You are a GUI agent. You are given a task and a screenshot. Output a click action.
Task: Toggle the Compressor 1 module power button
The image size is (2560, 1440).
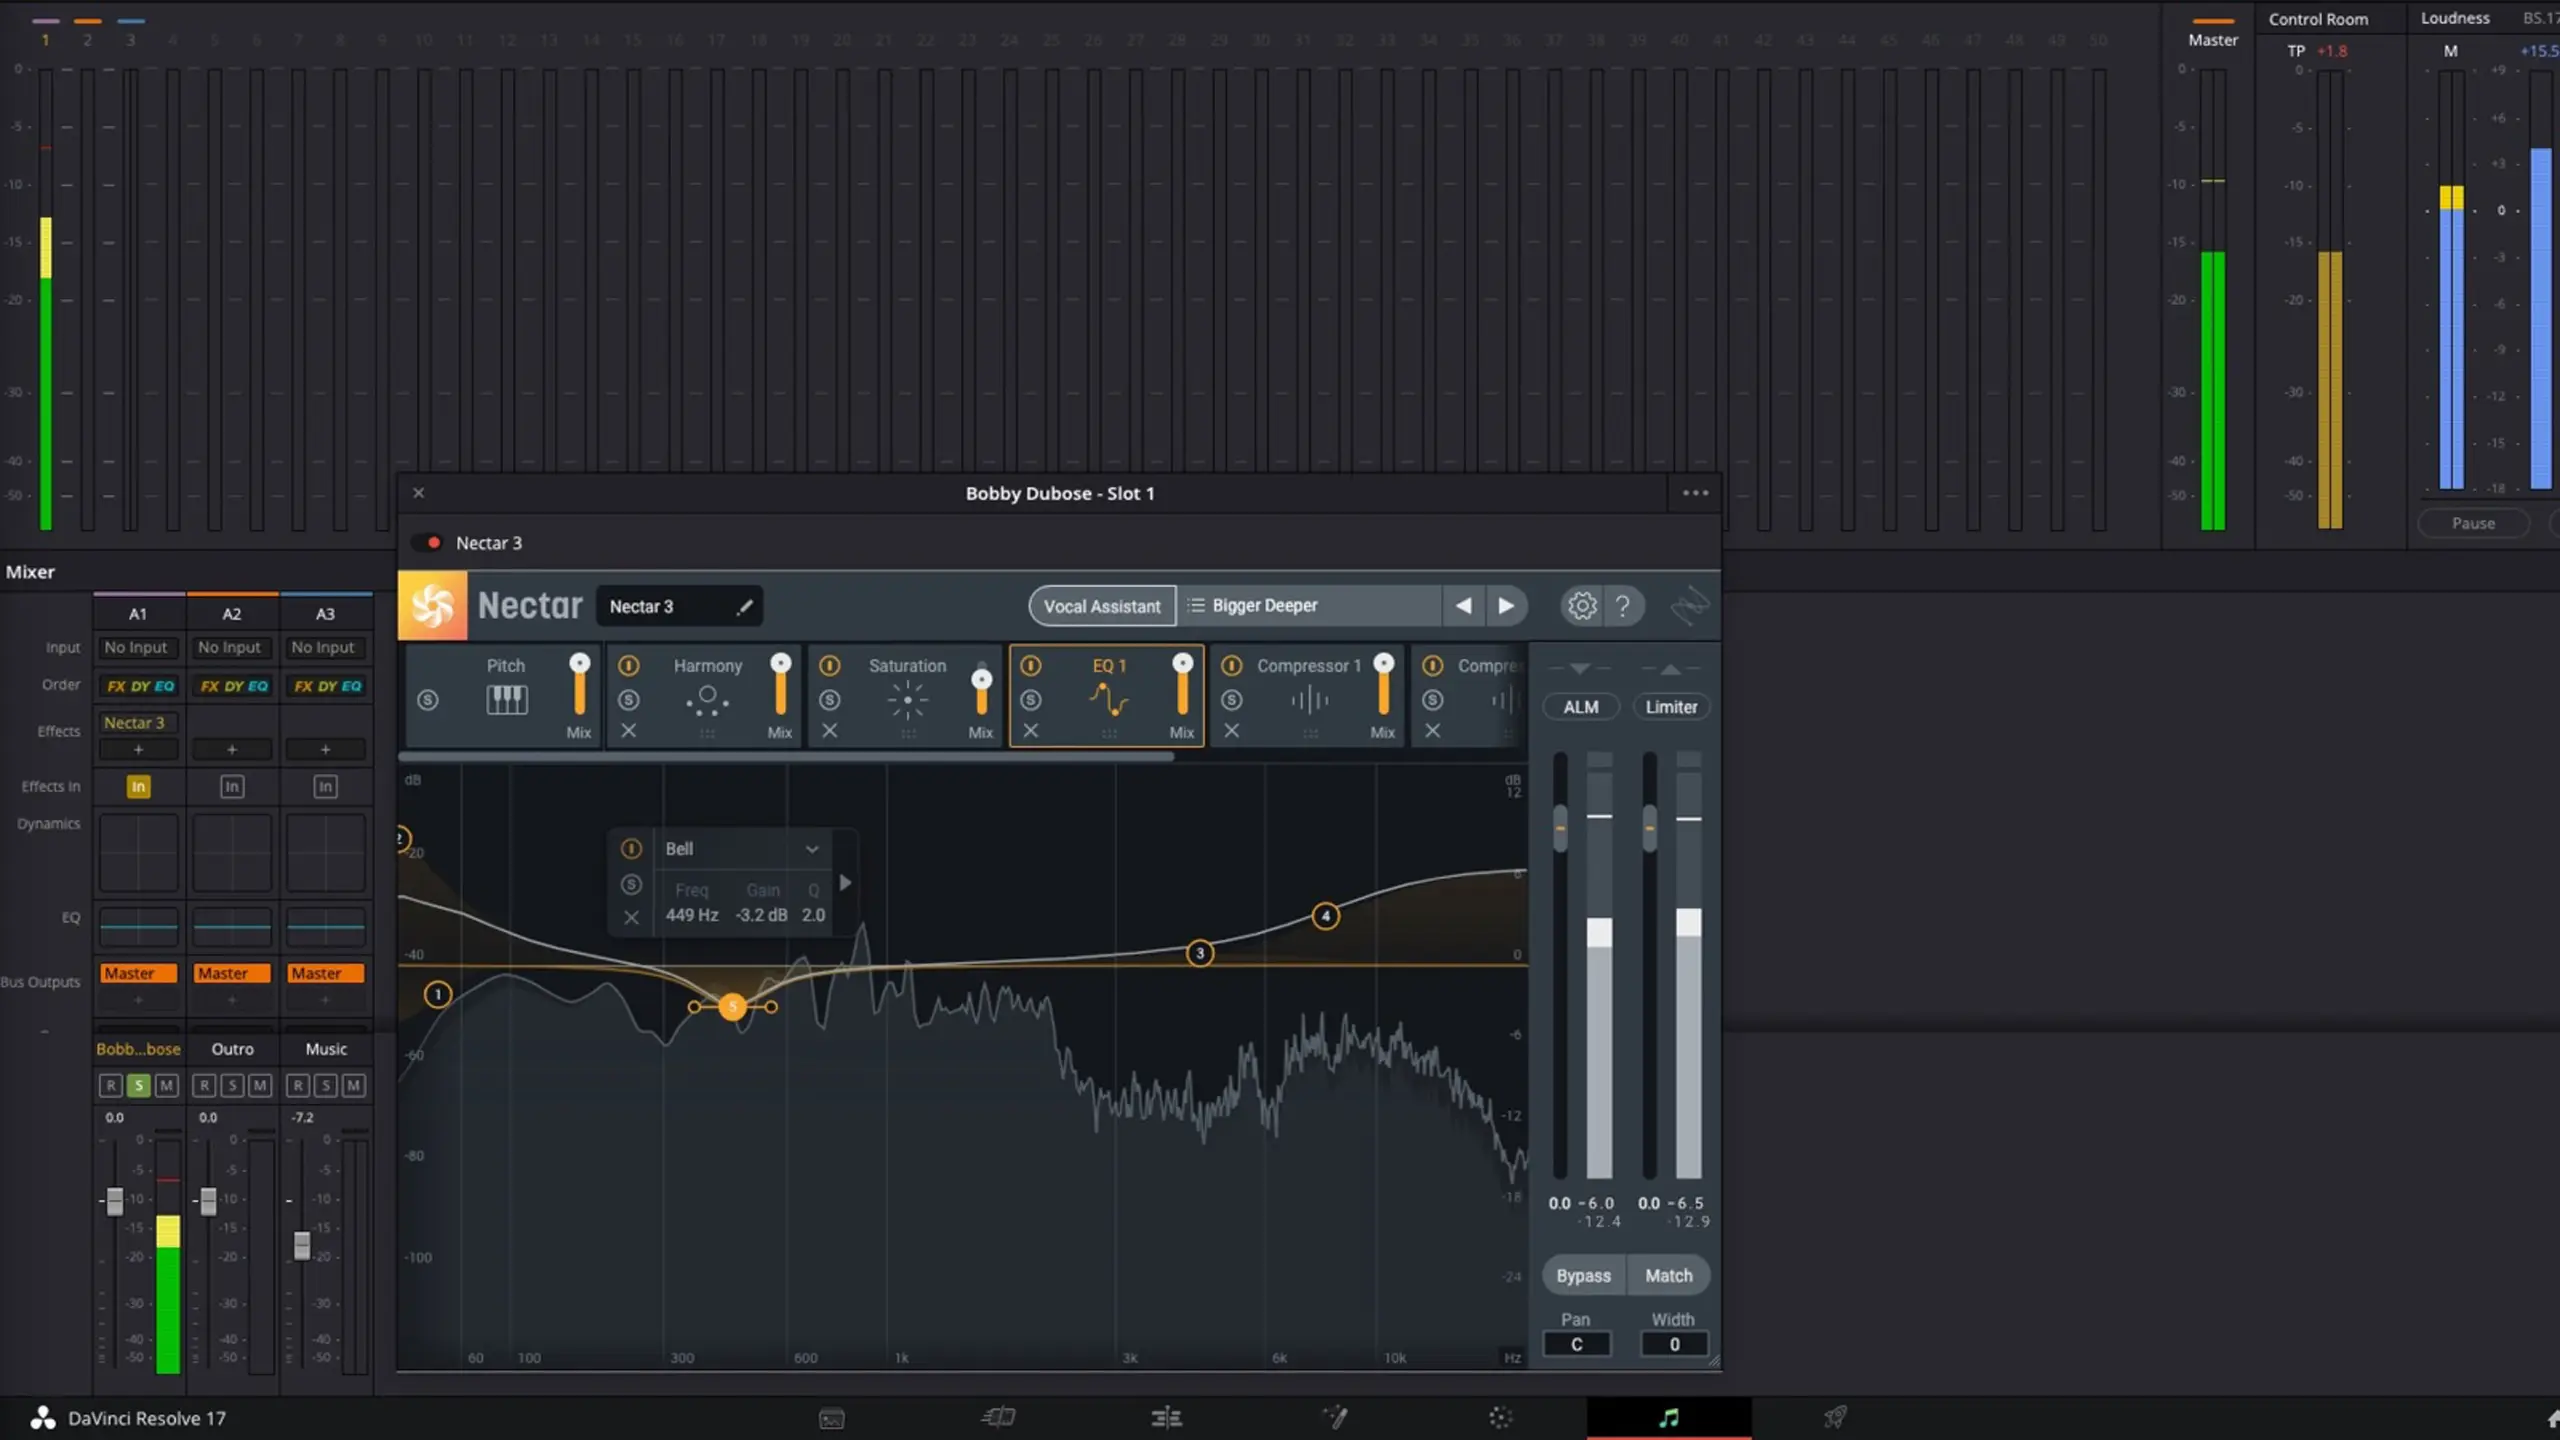1232,665
